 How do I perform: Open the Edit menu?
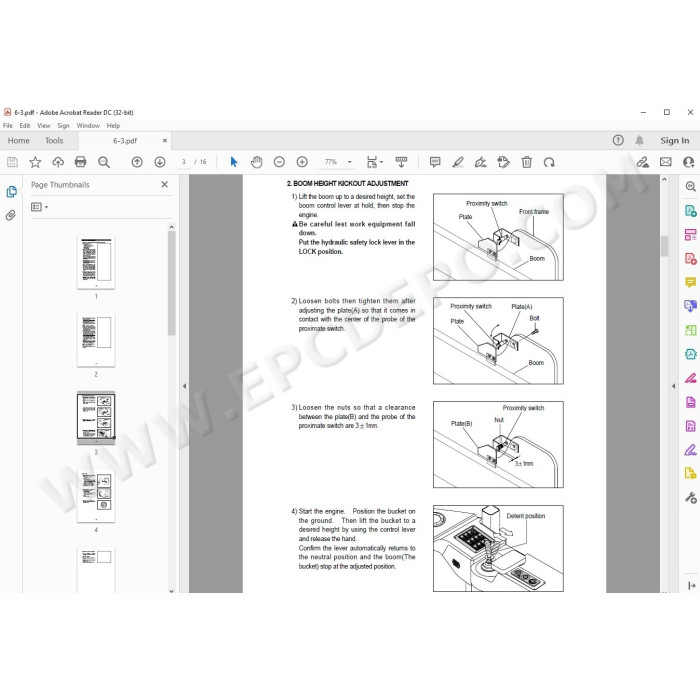(25, 126)
